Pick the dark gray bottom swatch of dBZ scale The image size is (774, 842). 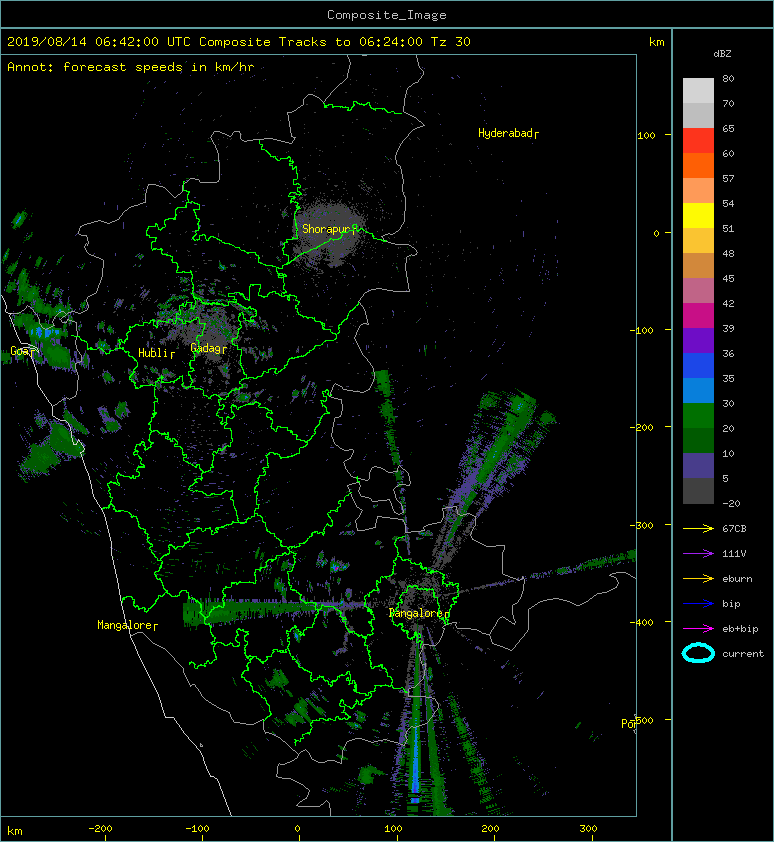pos(698,490)
